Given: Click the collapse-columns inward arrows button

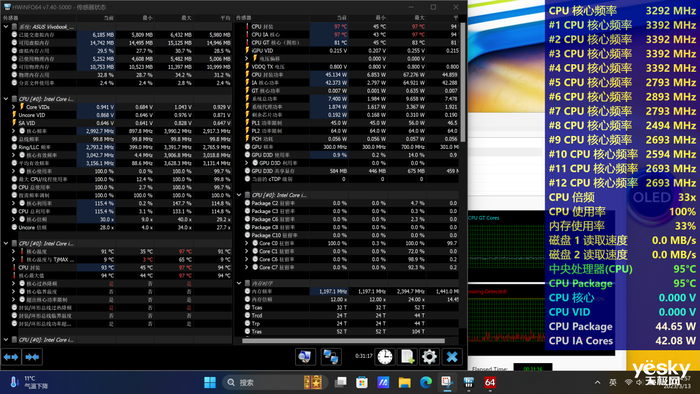Looking at the screenshot, I should pyautogui.click(x=32, y=357).
